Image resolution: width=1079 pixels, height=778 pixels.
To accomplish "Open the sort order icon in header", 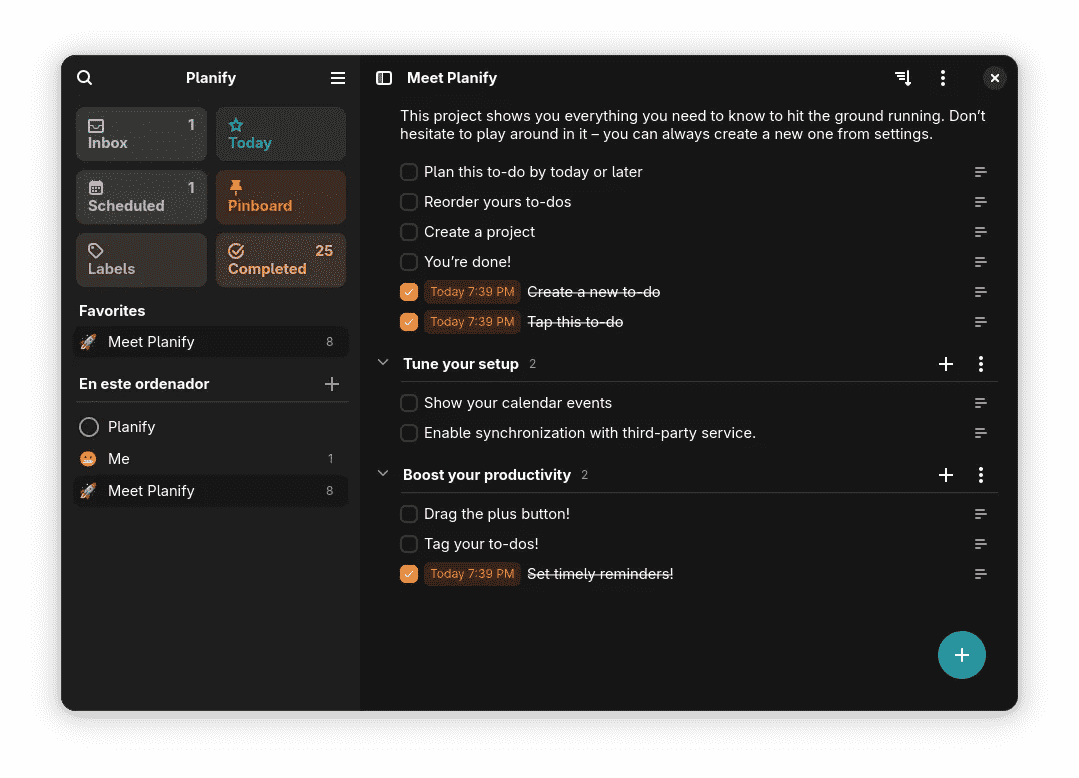I will click(903, 78).
